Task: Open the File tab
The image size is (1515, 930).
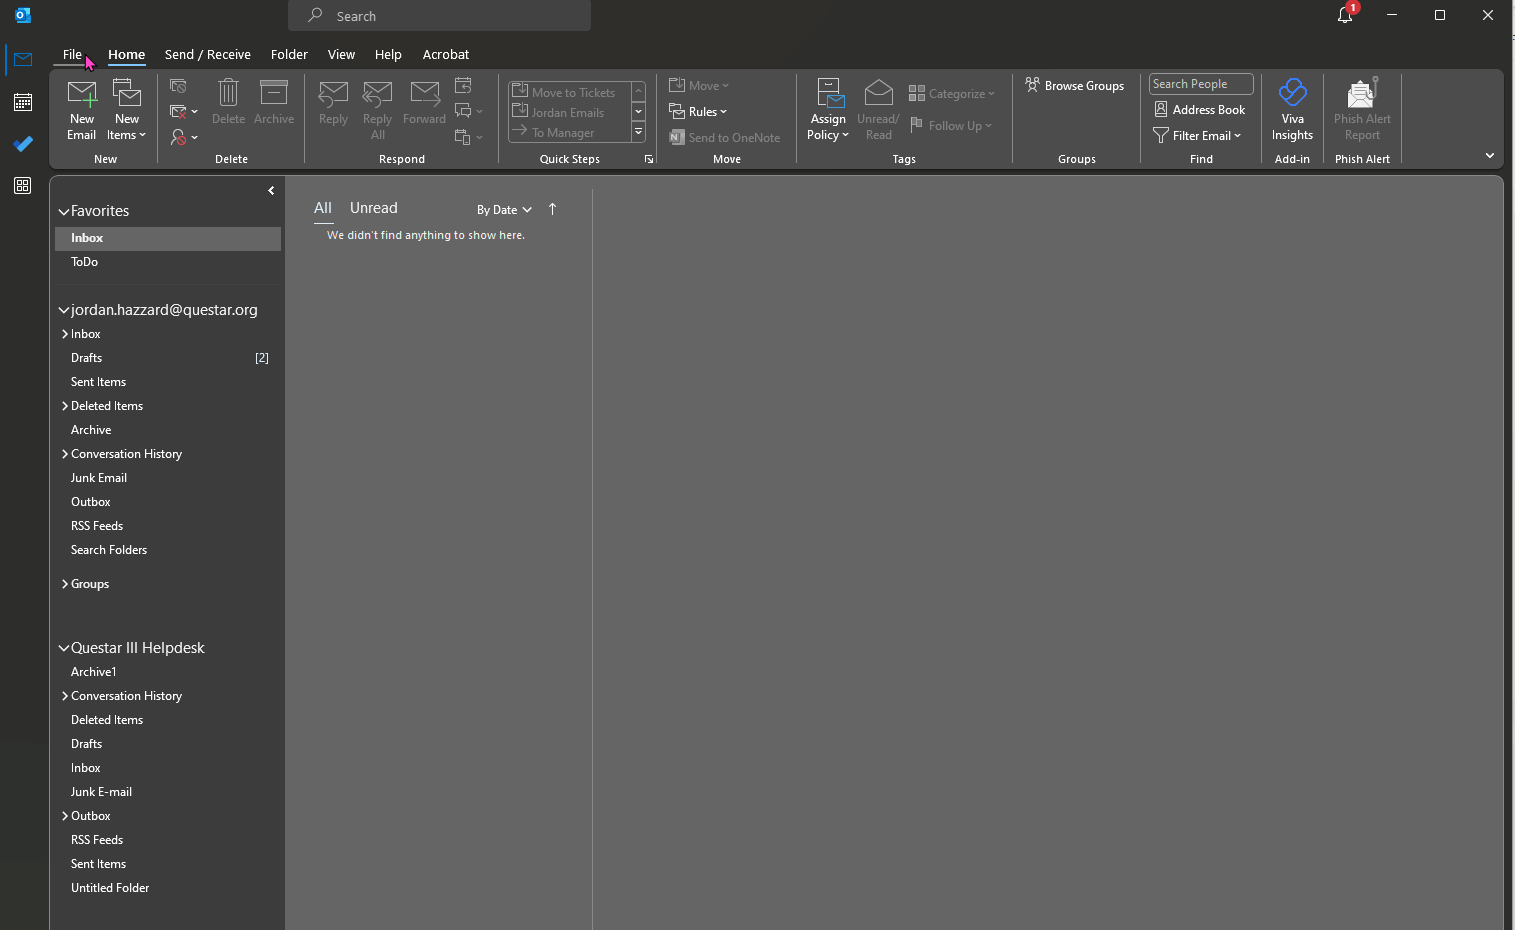Action: (72, 54)
